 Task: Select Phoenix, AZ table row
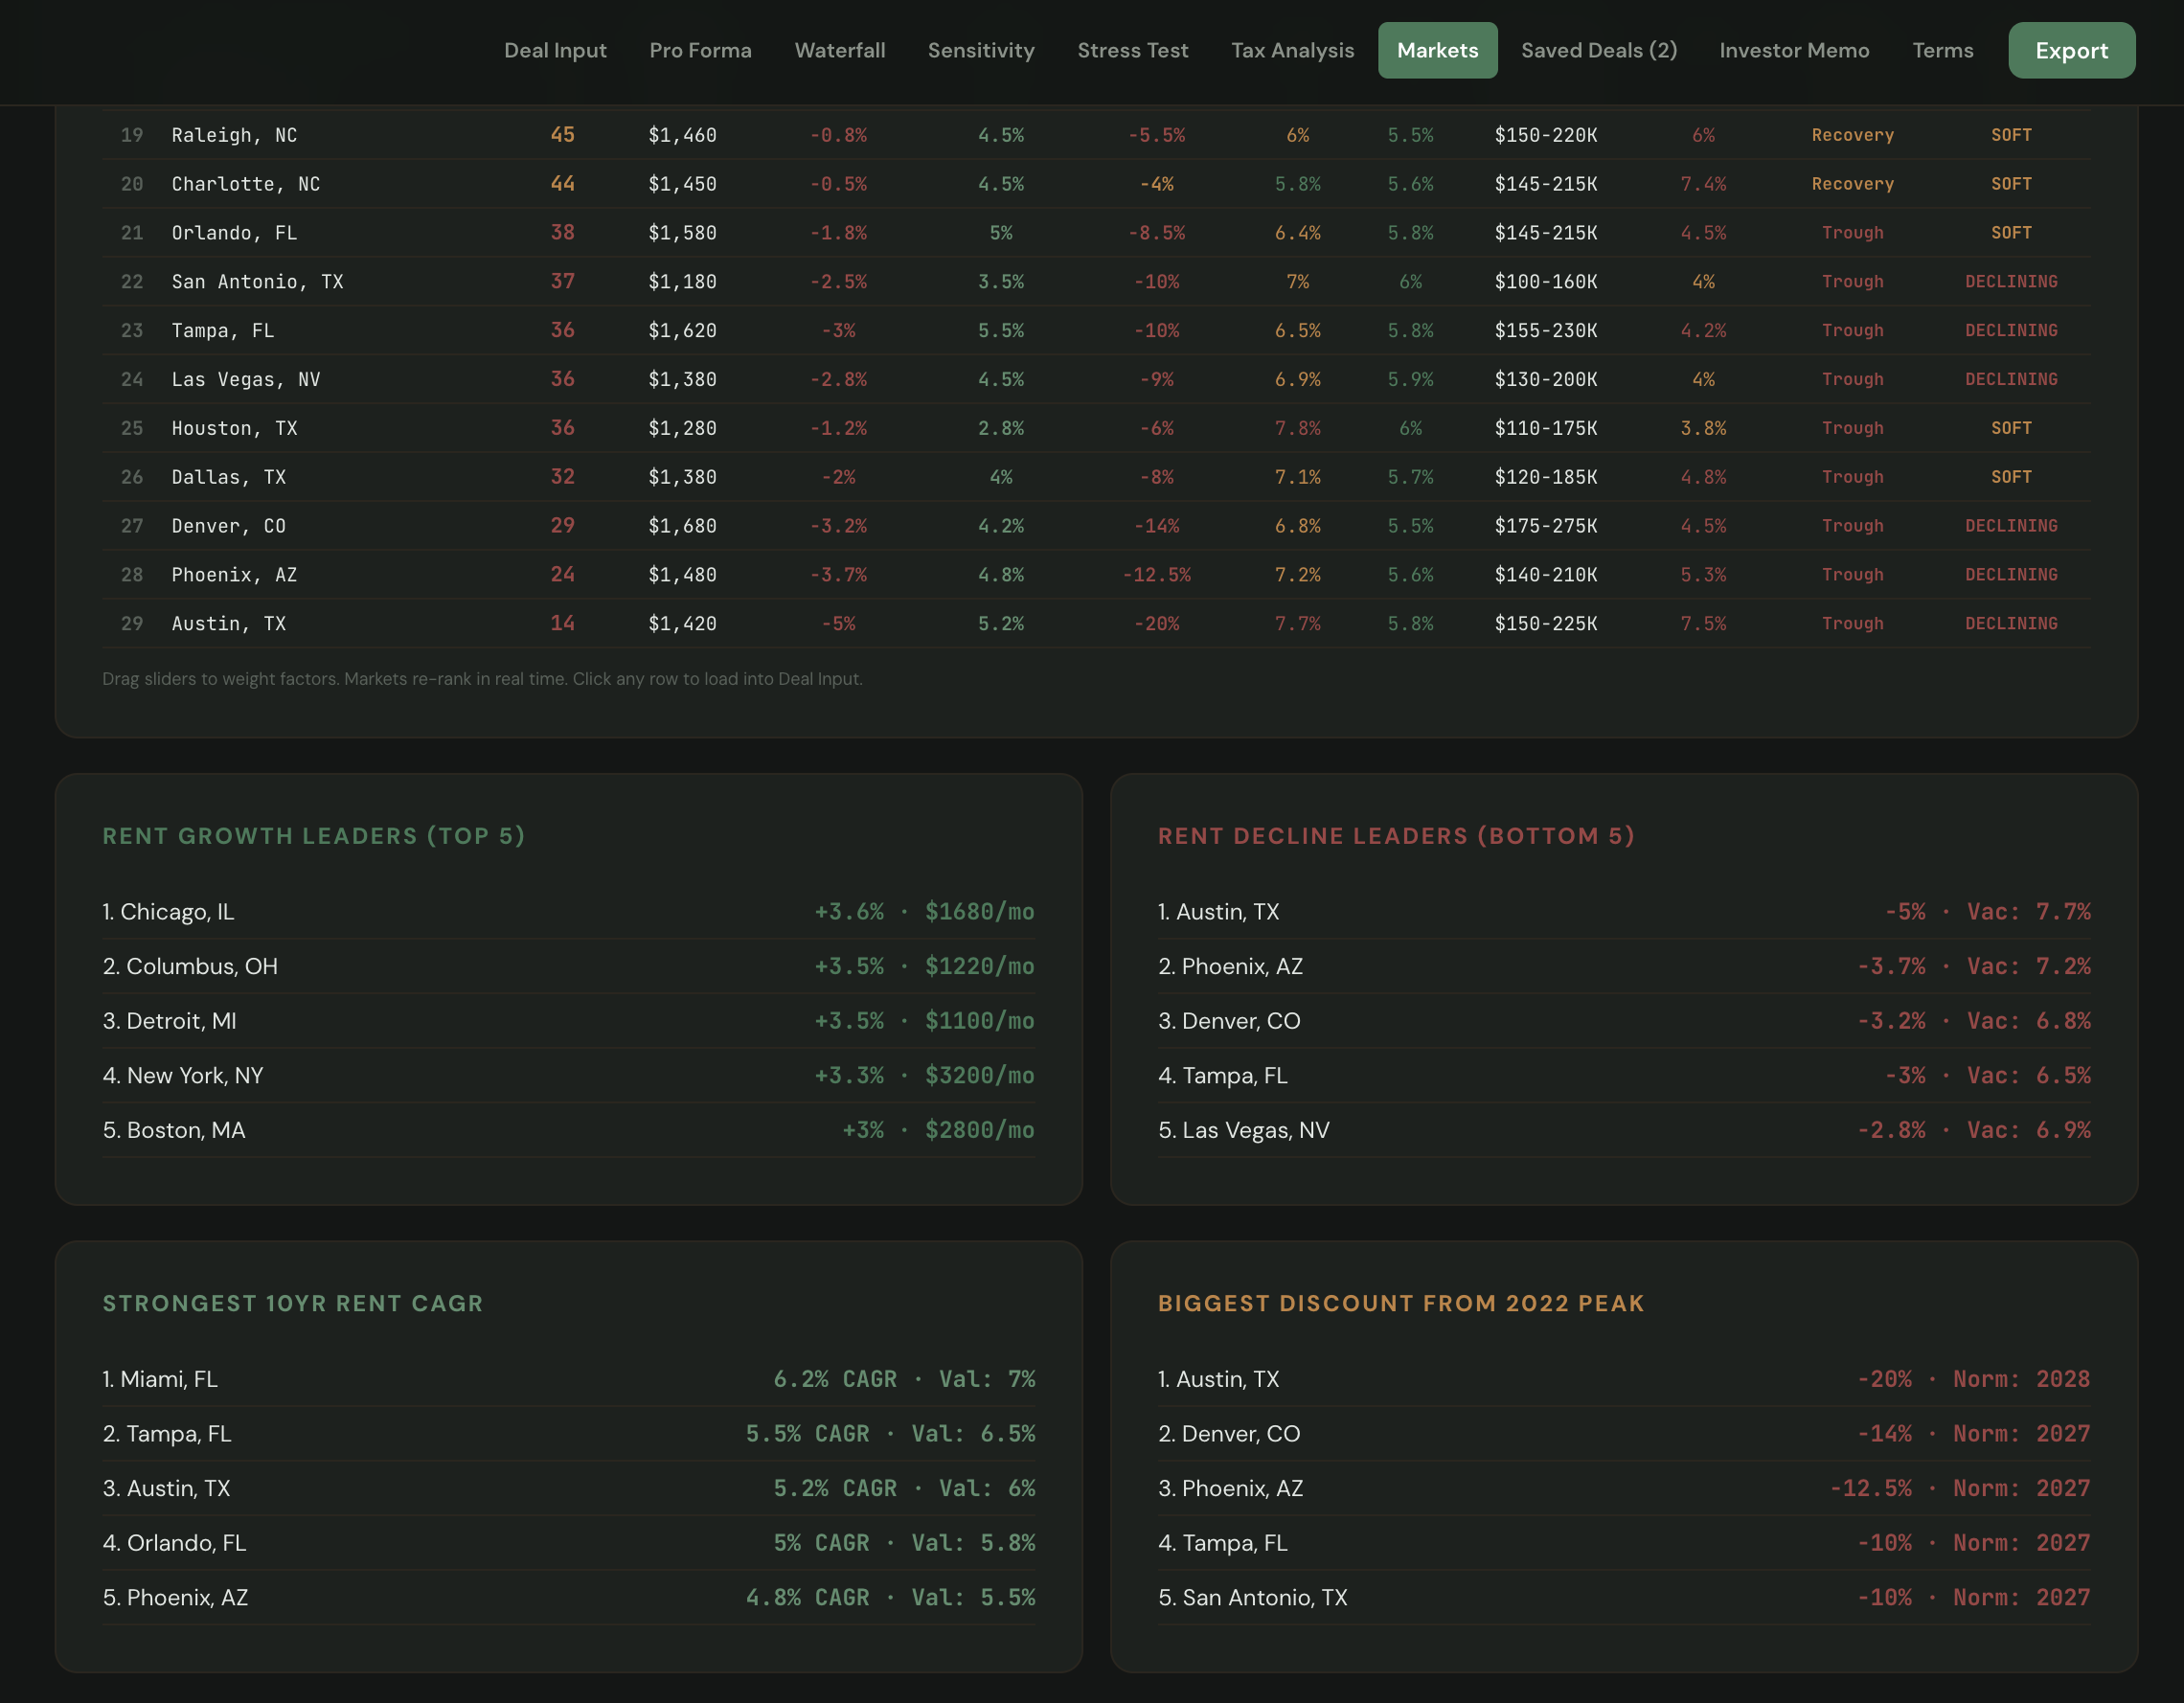click(x=1096, y=575)
